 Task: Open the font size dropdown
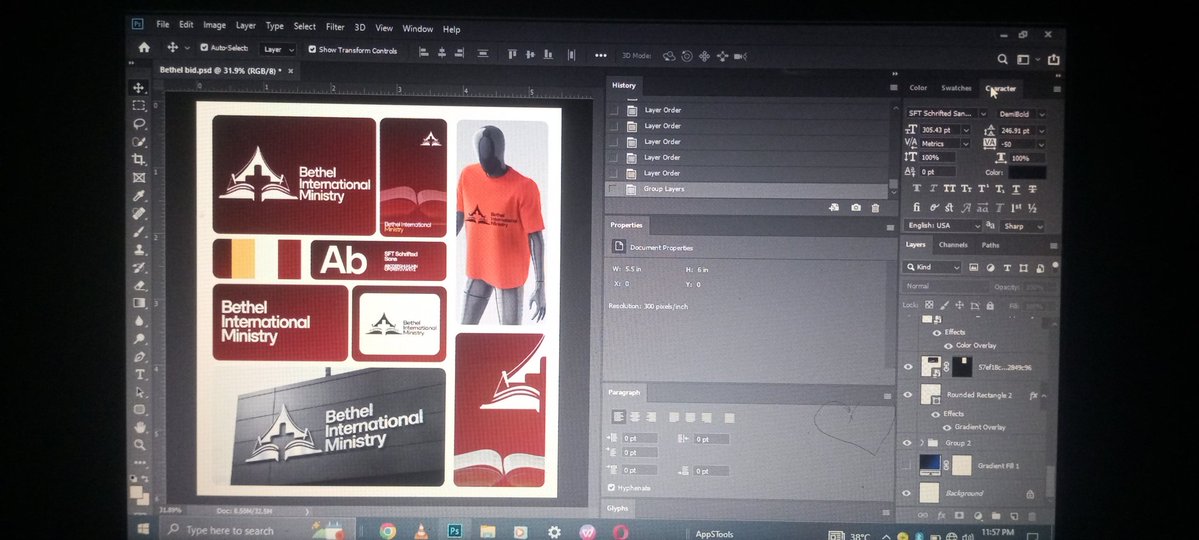[965, 131]
